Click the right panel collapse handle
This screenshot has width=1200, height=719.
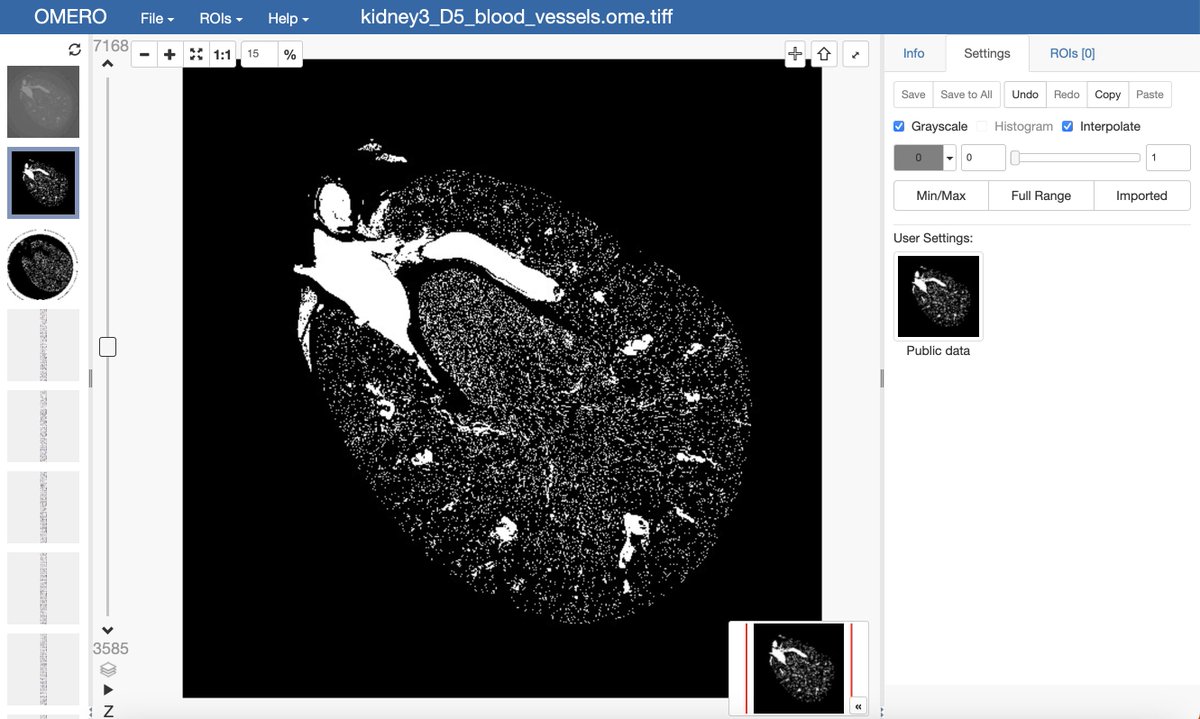[x=881, y=378]
